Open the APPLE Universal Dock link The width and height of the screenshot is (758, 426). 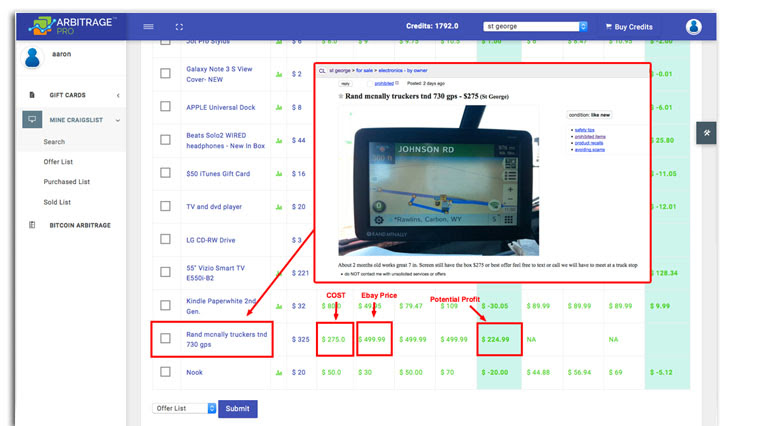click(221, 107)
